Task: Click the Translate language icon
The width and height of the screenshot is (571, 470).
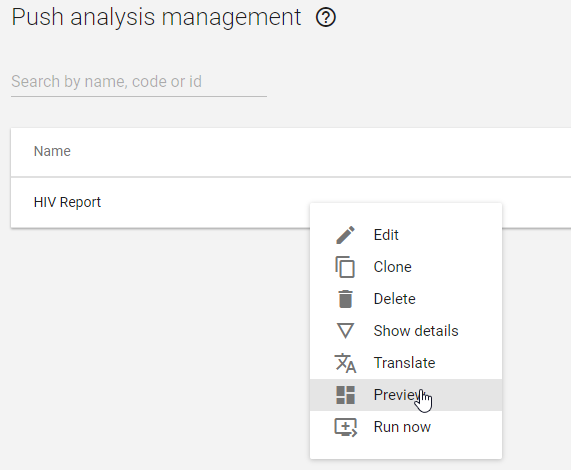Action: tap(345, 363)
